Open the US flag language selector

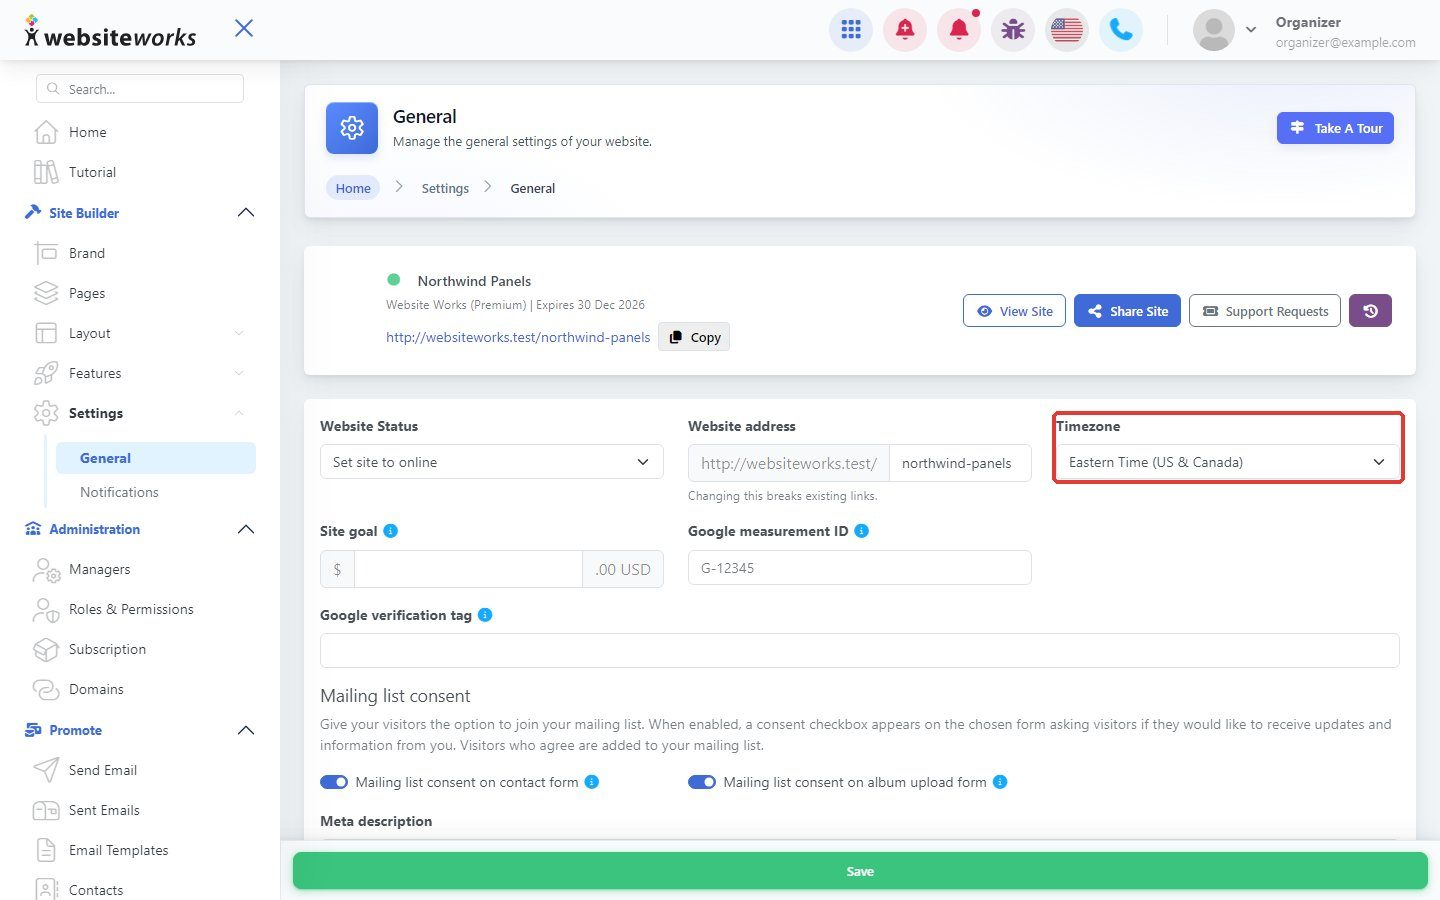coord(1067,30)
